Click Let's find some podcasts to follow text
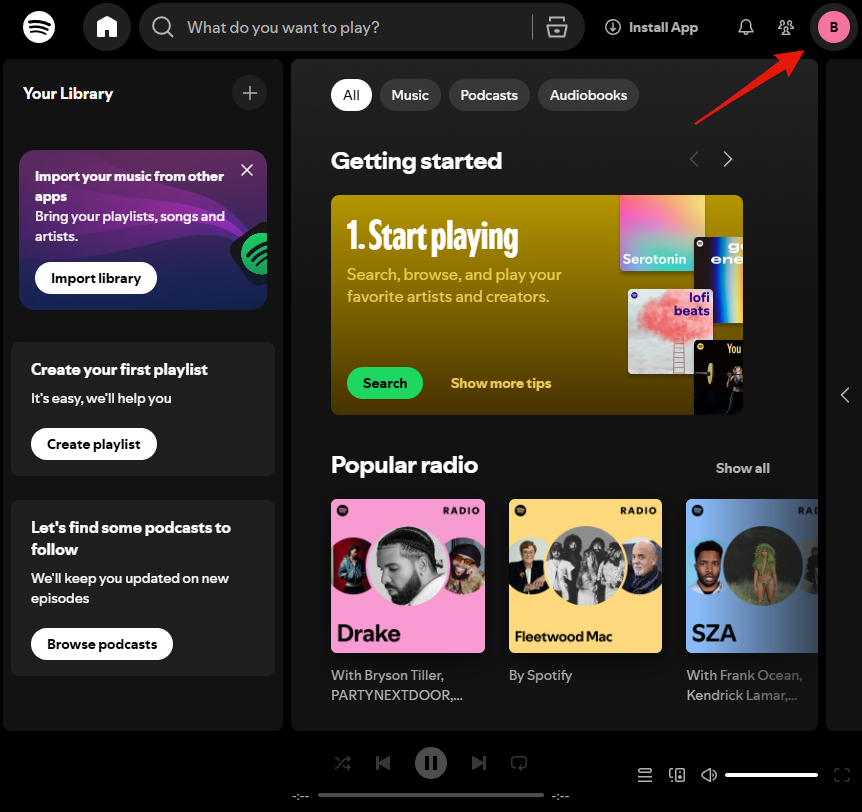862x812 pixels. 131,538
